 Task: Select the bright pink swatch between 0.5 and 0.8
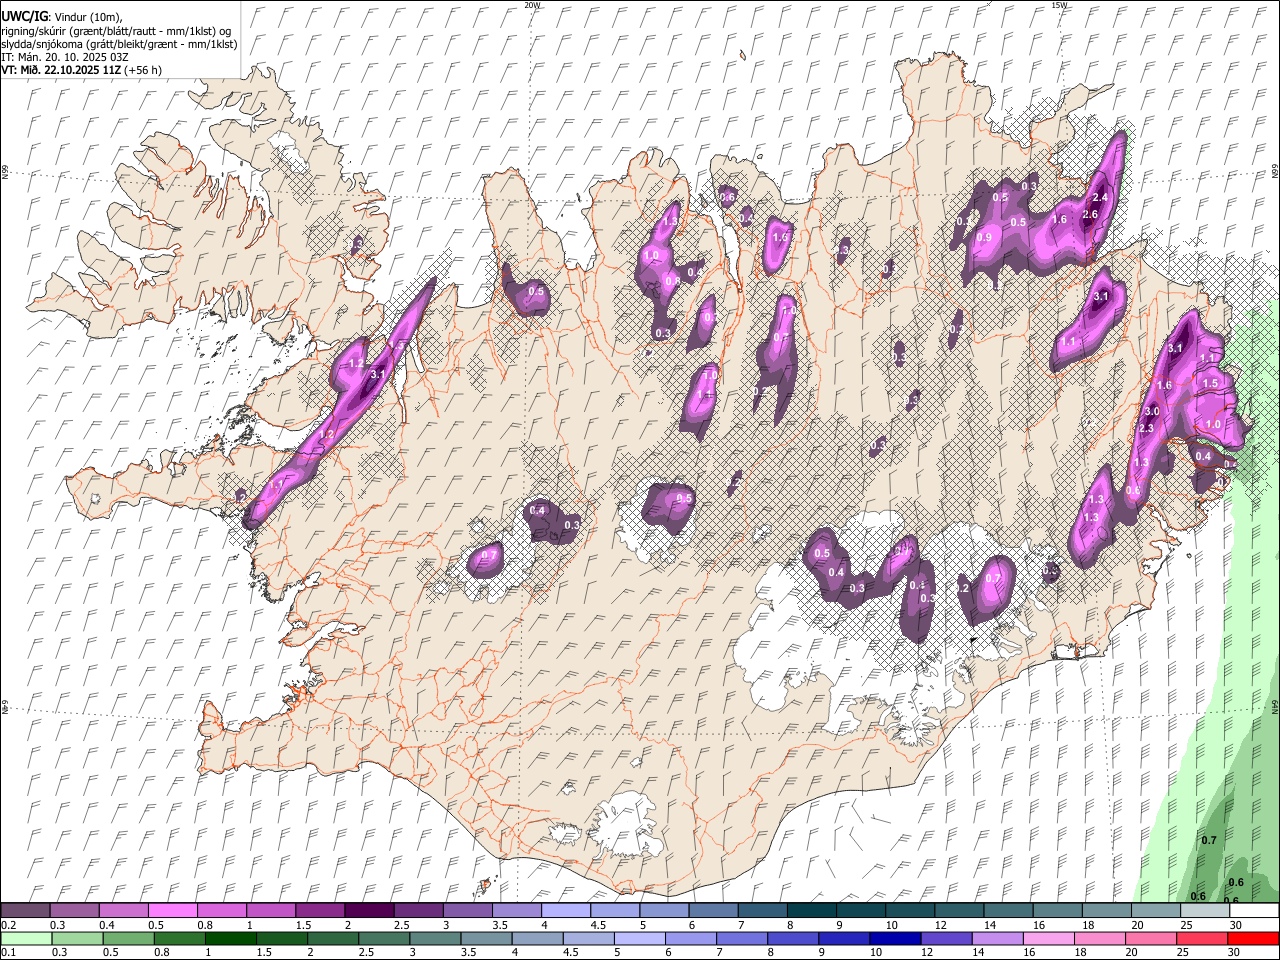point(172,911)
